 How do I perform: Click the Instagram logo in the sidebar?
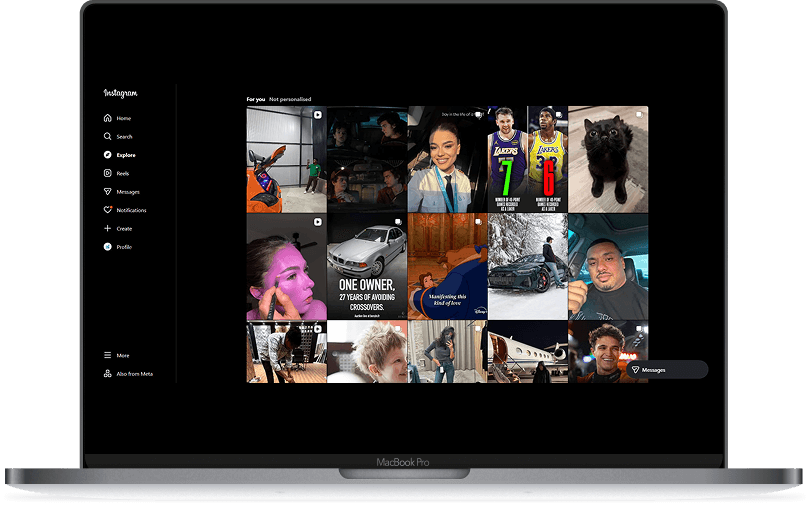pos(120,93)
